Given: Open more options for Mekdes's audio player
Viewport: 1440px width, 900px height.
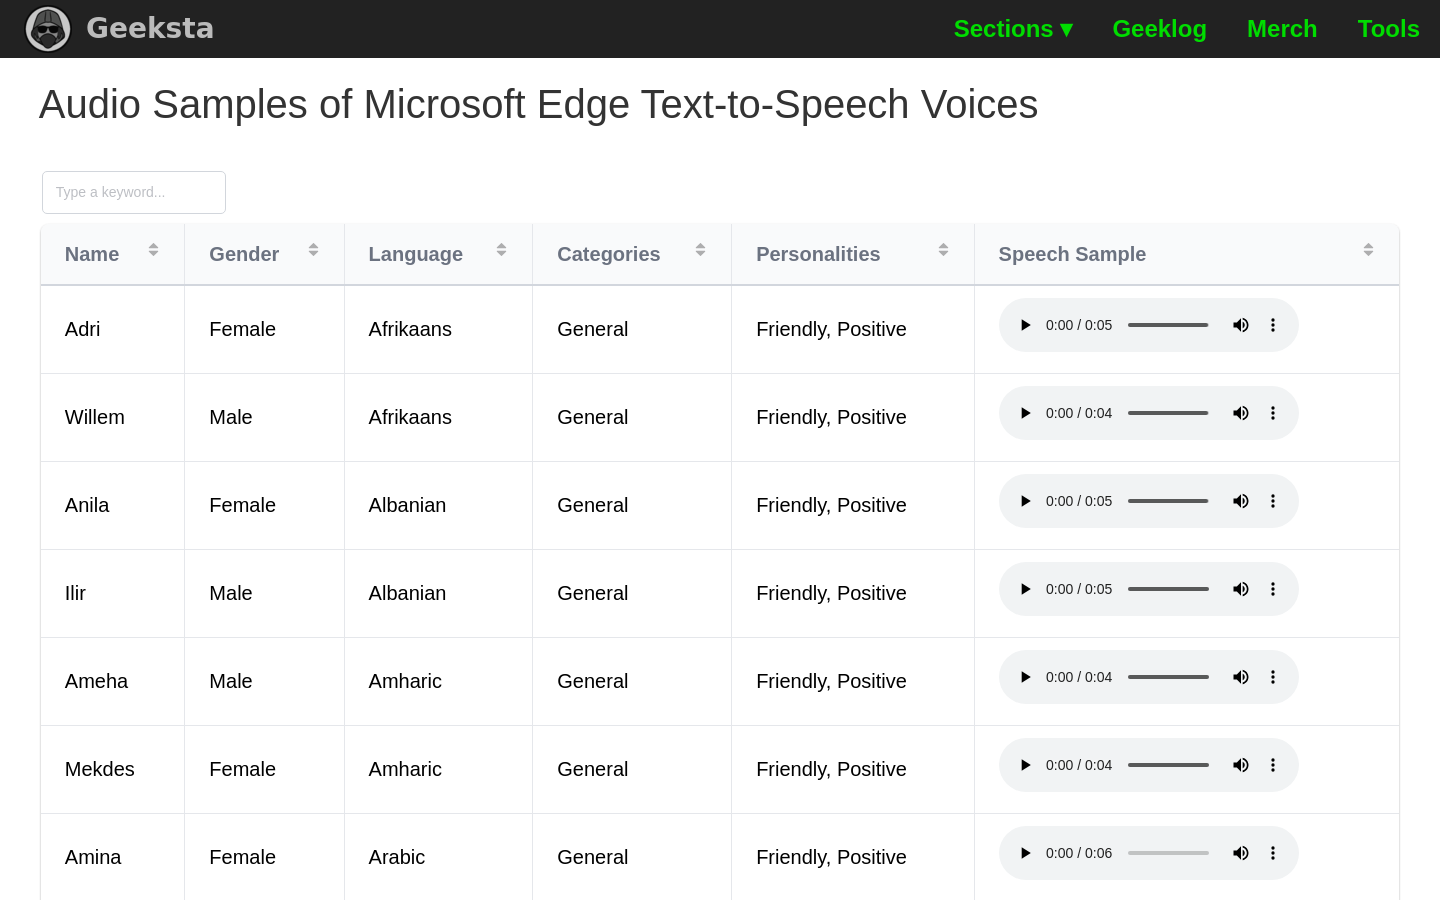Looking at the screenshot, I should tap(1273, 765).
